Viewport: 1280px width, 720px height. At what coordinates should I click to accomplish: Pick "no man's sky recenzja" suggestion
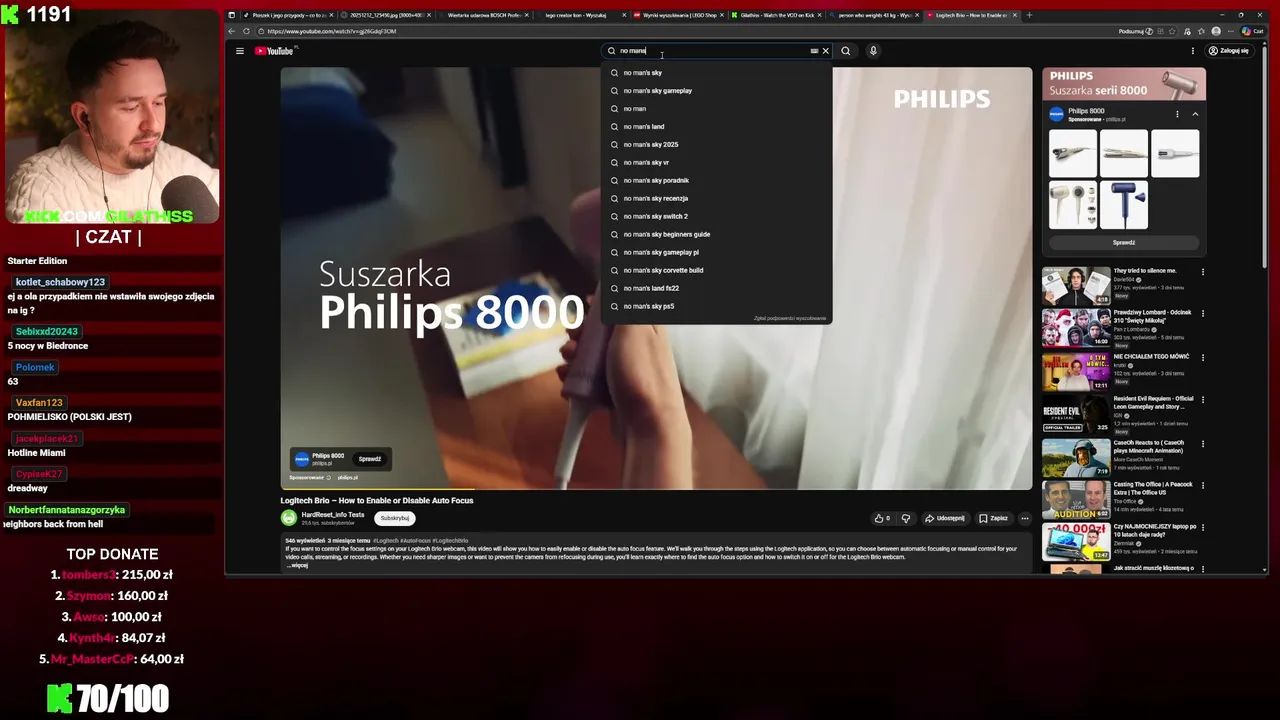[716, 199]
